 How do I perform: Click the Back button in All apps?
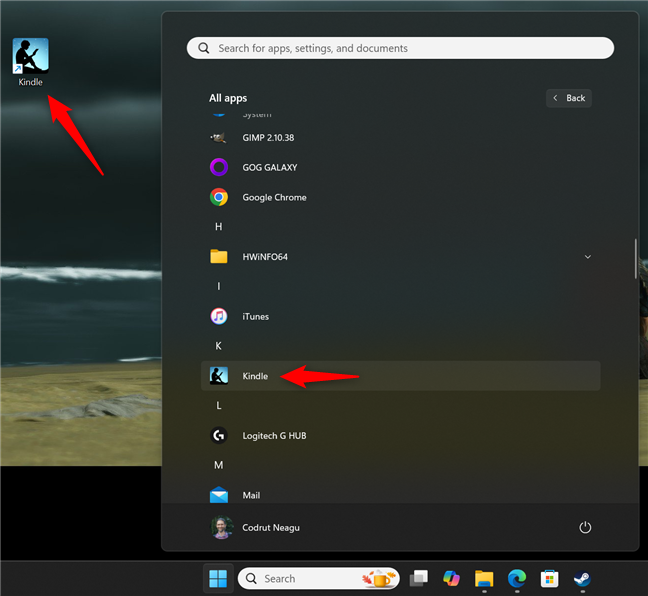tap(569, 98)
